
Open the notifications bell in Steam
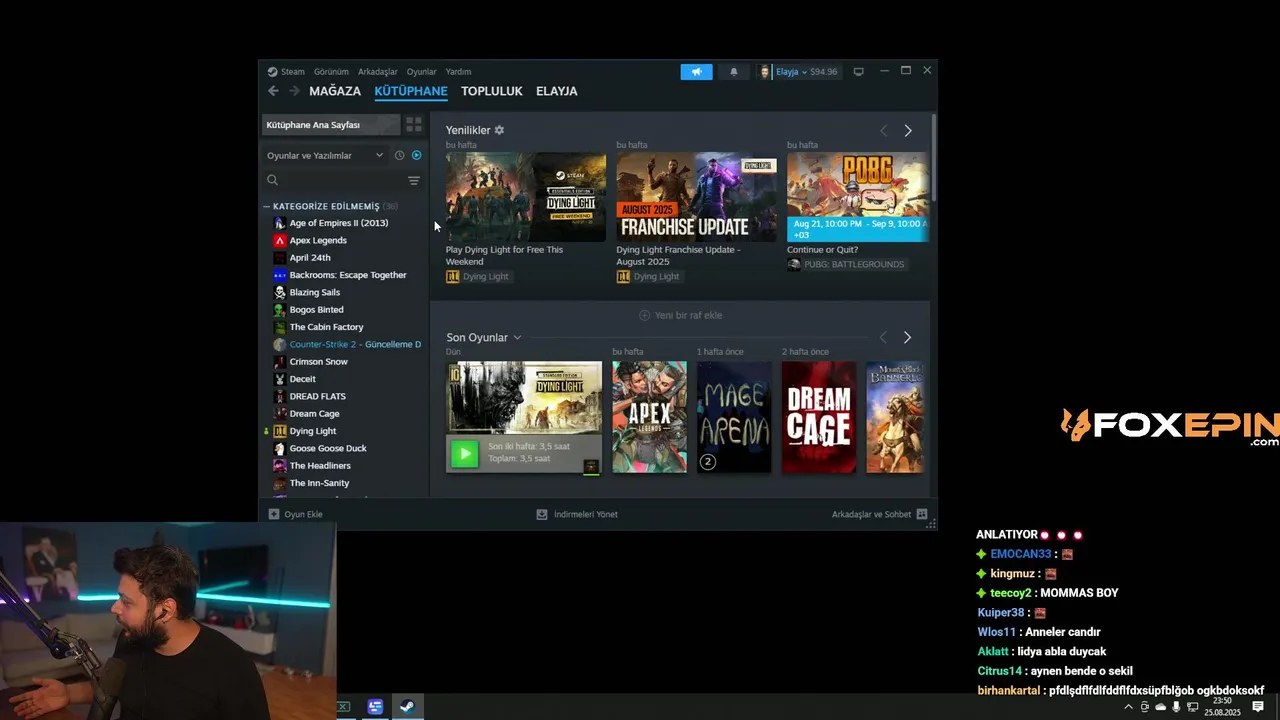tap(734, 72)
